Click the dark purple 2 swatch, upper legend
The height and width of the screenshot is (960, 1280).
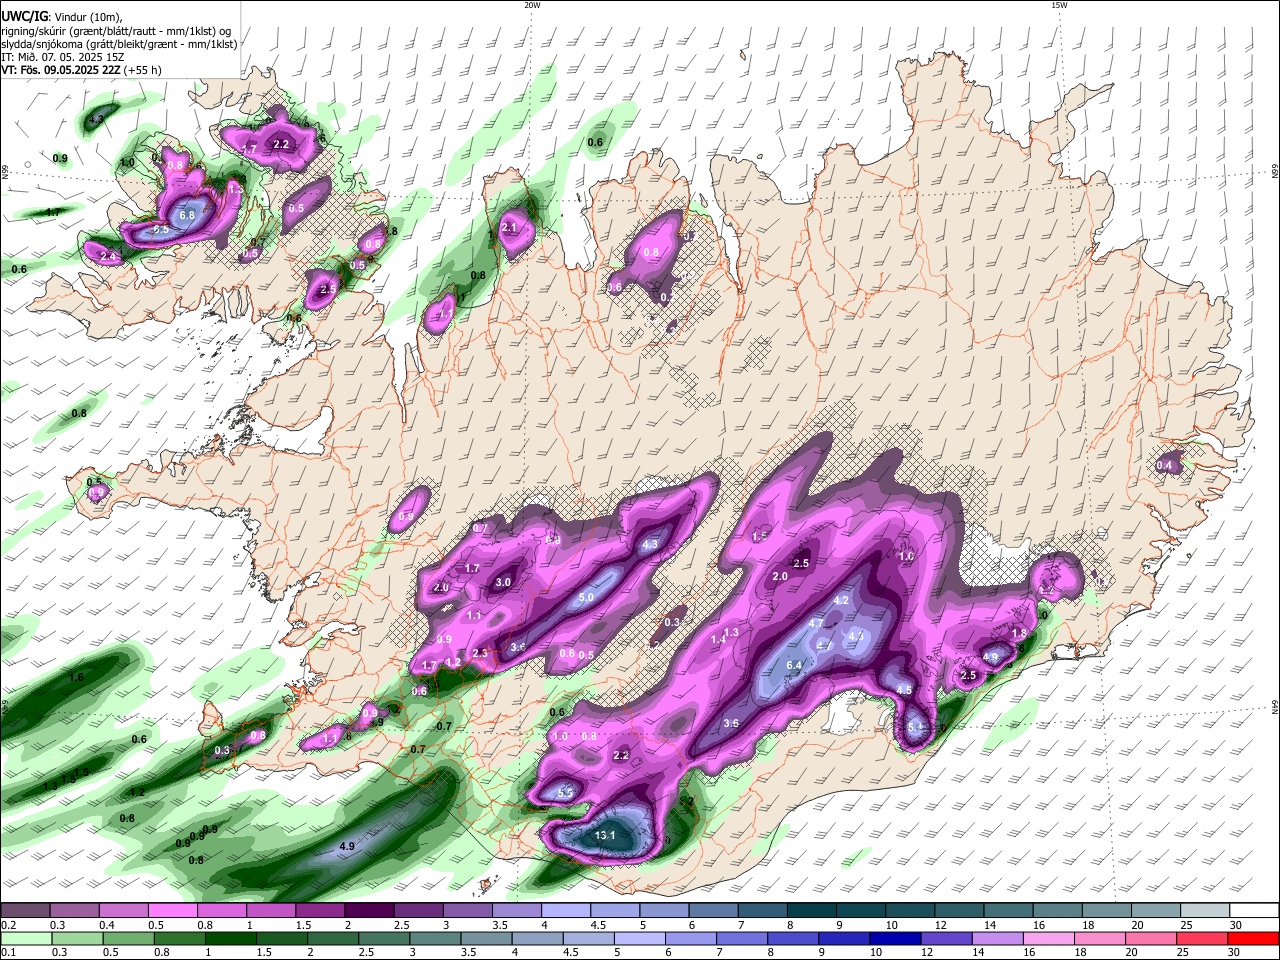[x=368, y=910]
